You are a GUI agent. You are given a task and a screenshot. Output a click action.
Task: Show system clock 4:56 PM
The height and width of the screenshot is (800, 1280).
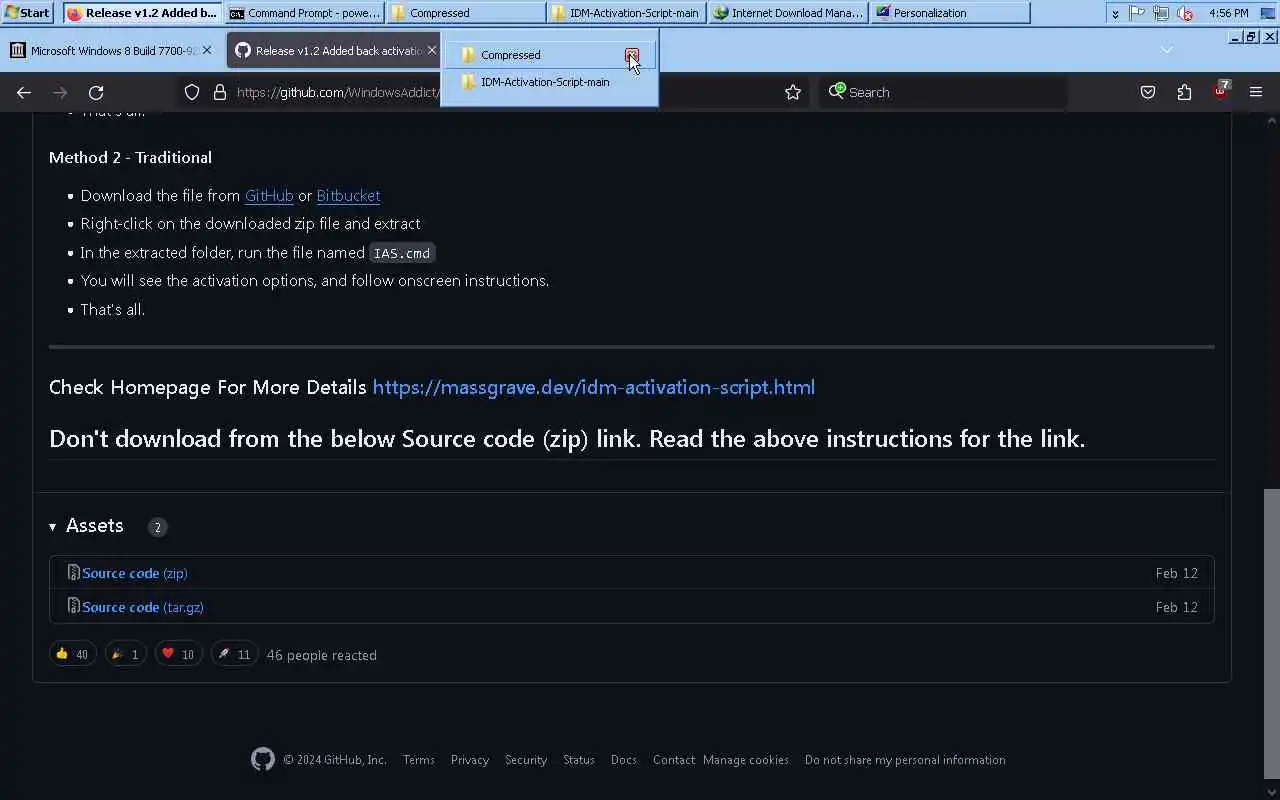pos(1228,13)
